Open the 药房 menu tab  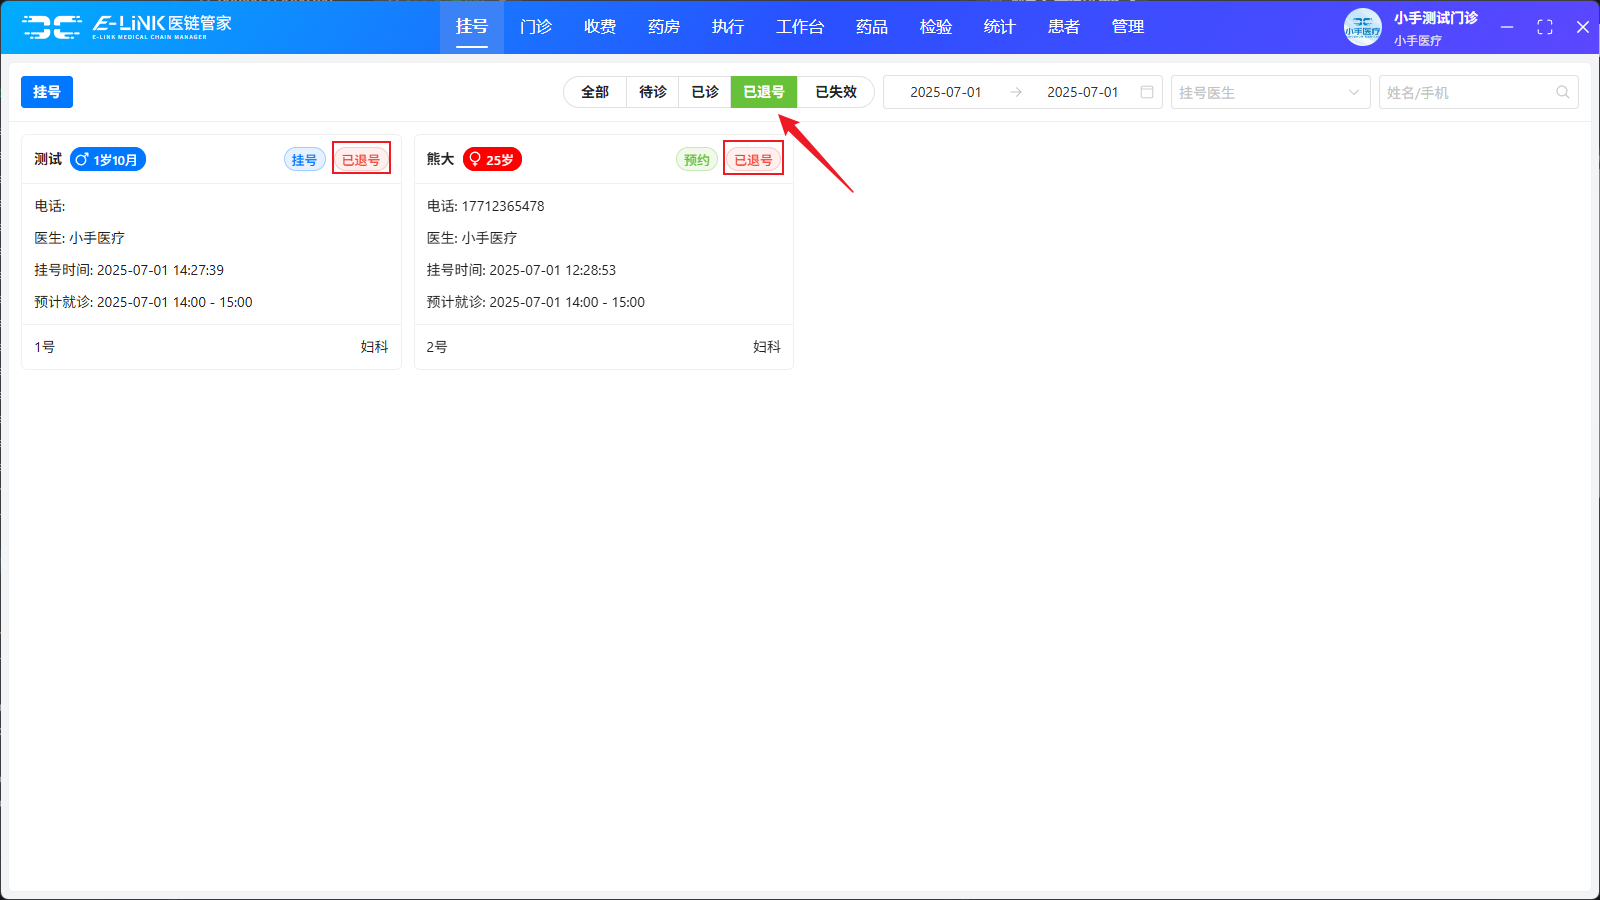[x=664, y=27]
